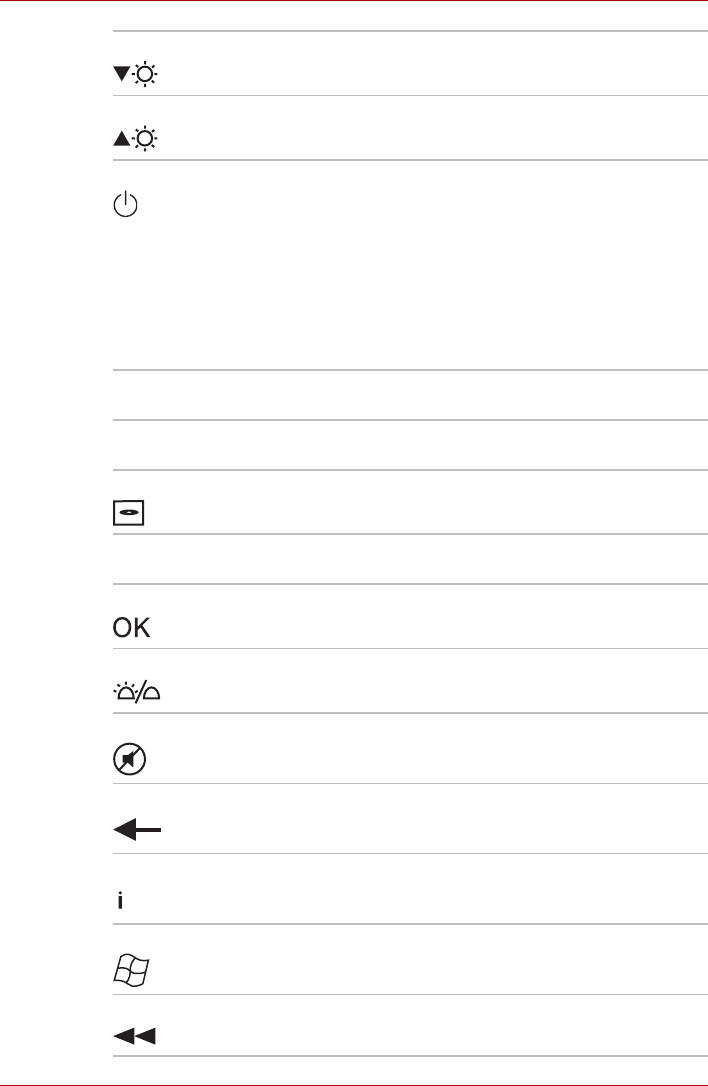Click the Windows logo icon
The height and width of the screenshot is (1086, 708).
coord(131,970)
